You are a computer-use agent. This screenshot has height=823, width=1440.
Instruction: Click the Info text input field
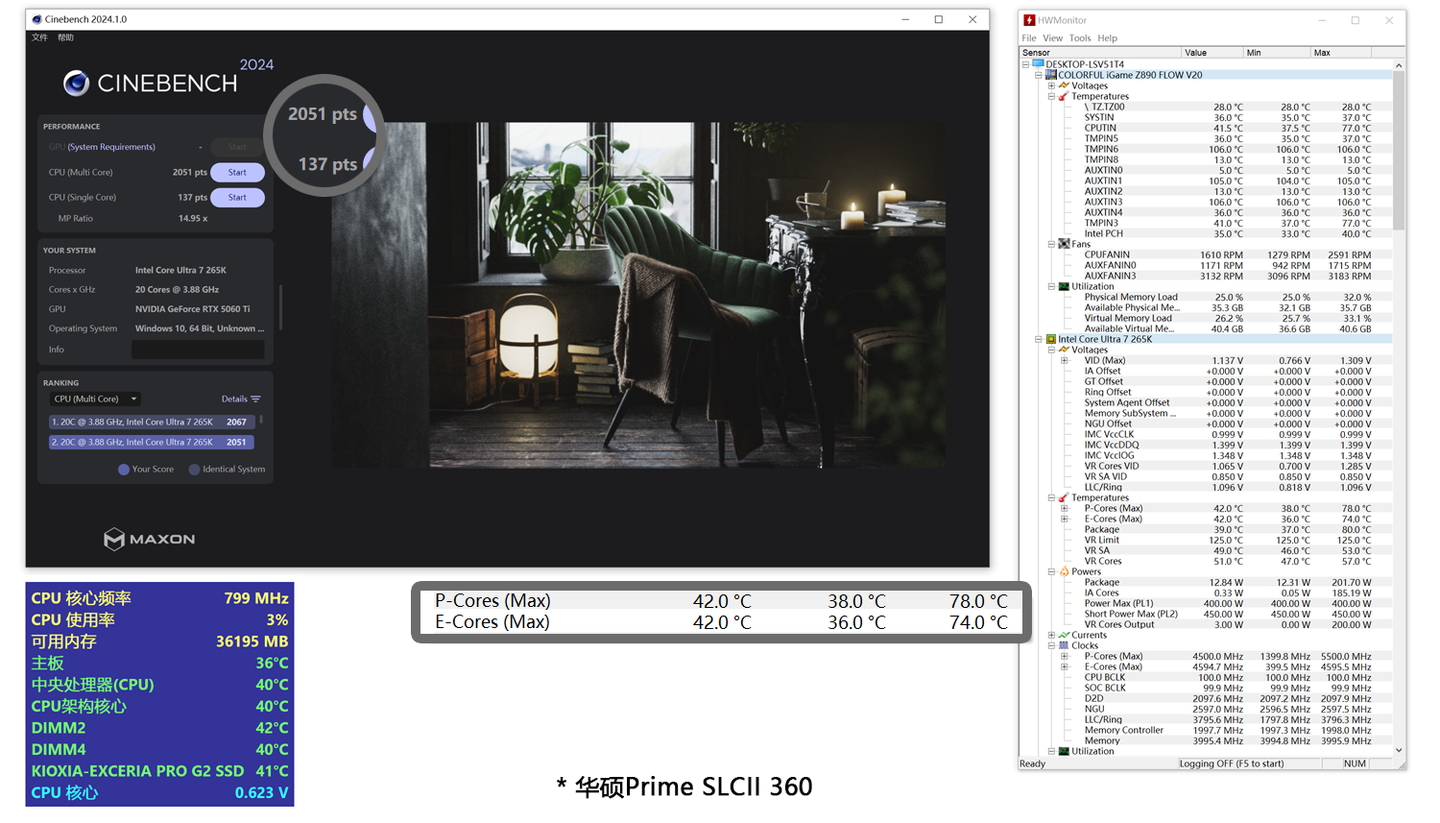click(198, 349)
